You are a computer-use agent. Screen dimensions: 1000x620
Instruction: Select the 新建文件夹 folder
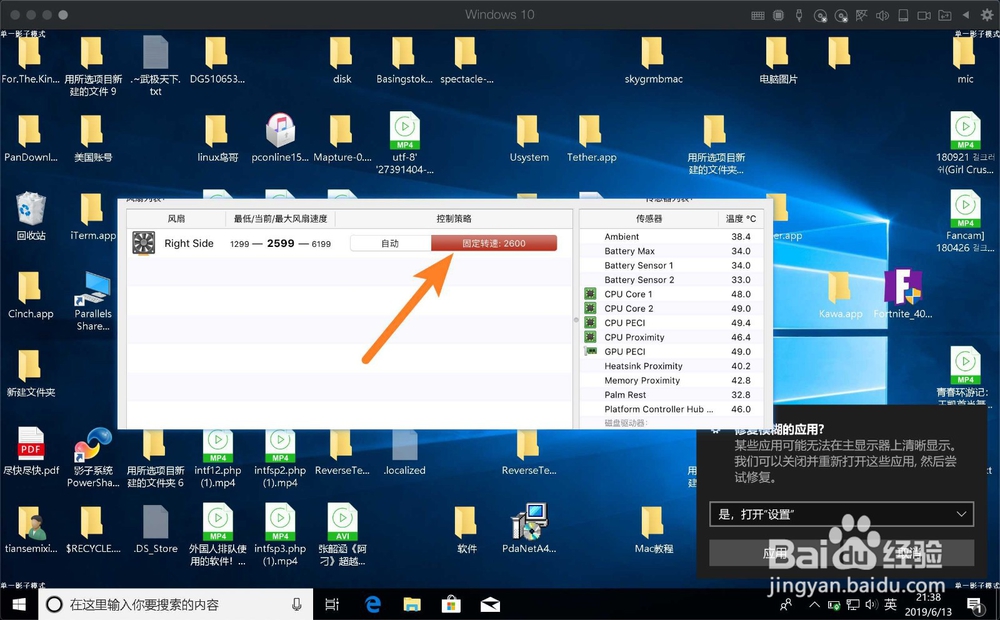[31, 373]
